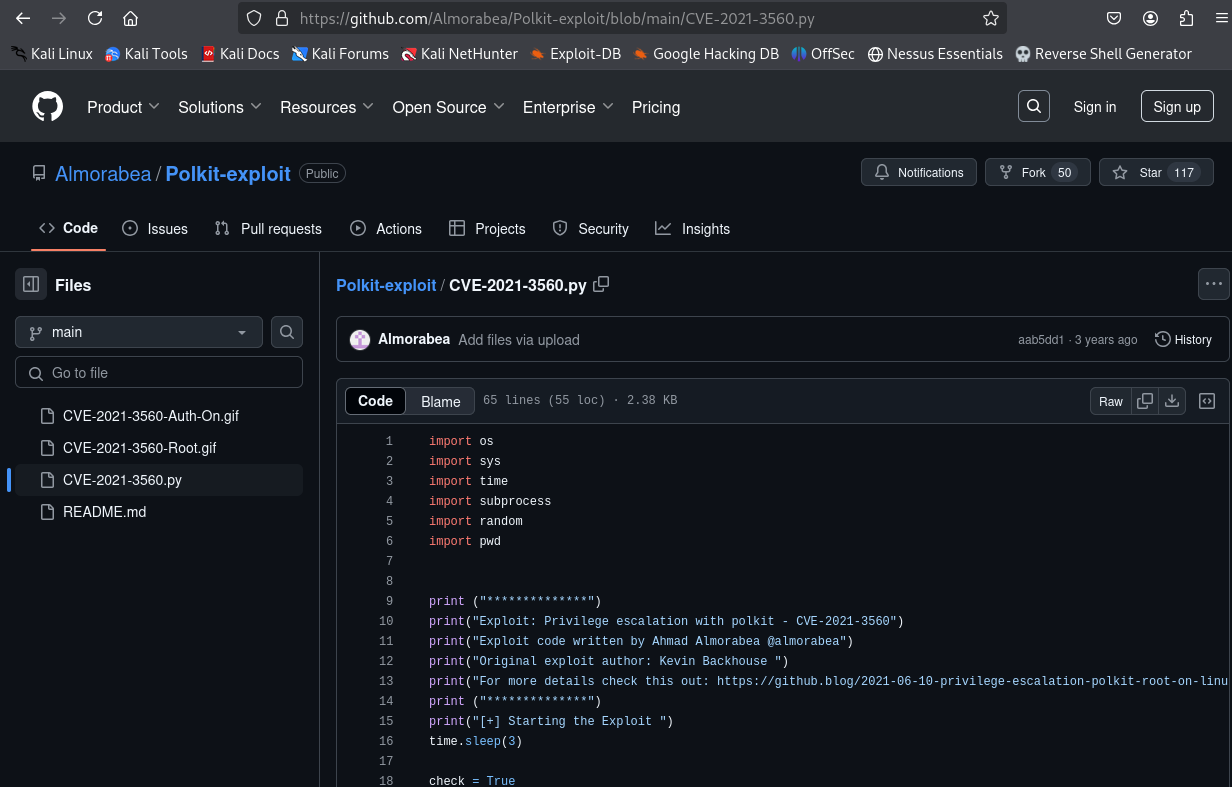Click Almorabea's avatar in the commit bar
The image size is (1232, 787).
pos(360,340)
